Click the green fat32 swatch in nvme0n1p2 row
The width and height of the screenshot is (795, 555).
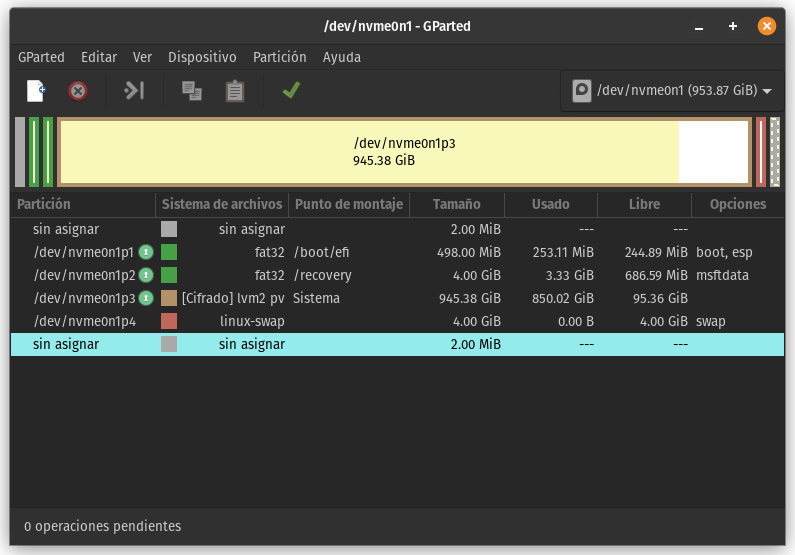(x=169, y=275)
